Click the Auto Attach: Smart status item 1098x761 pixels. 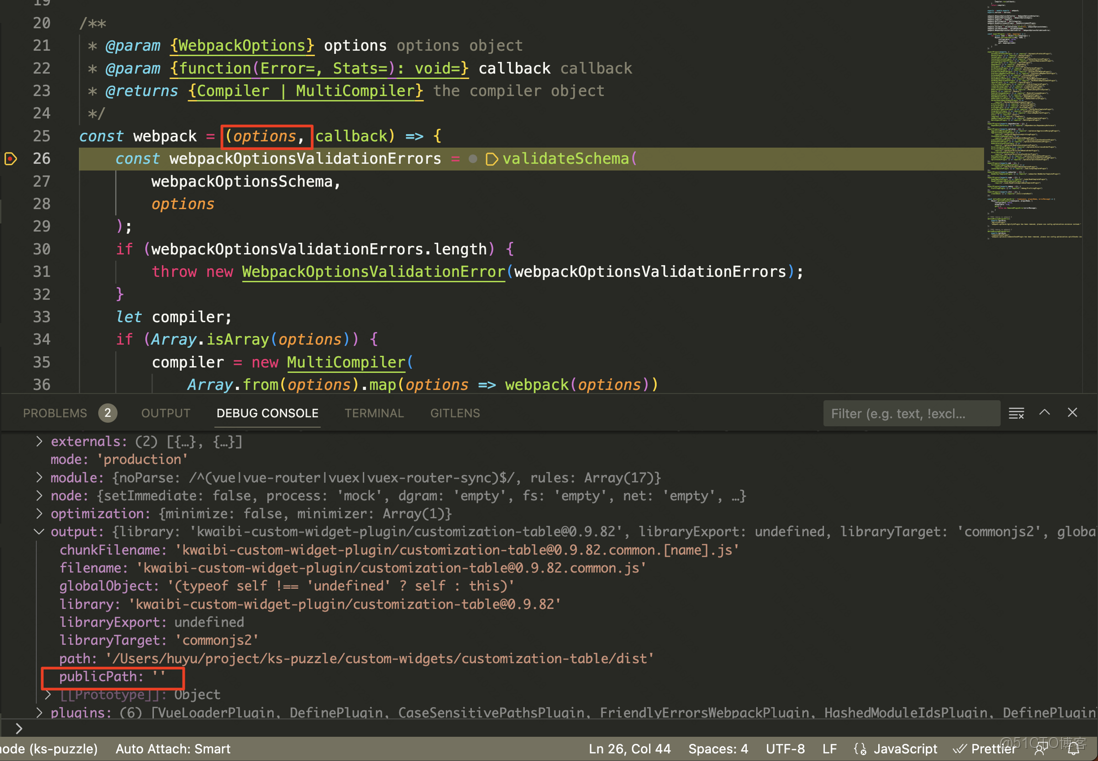click(173, 748)
